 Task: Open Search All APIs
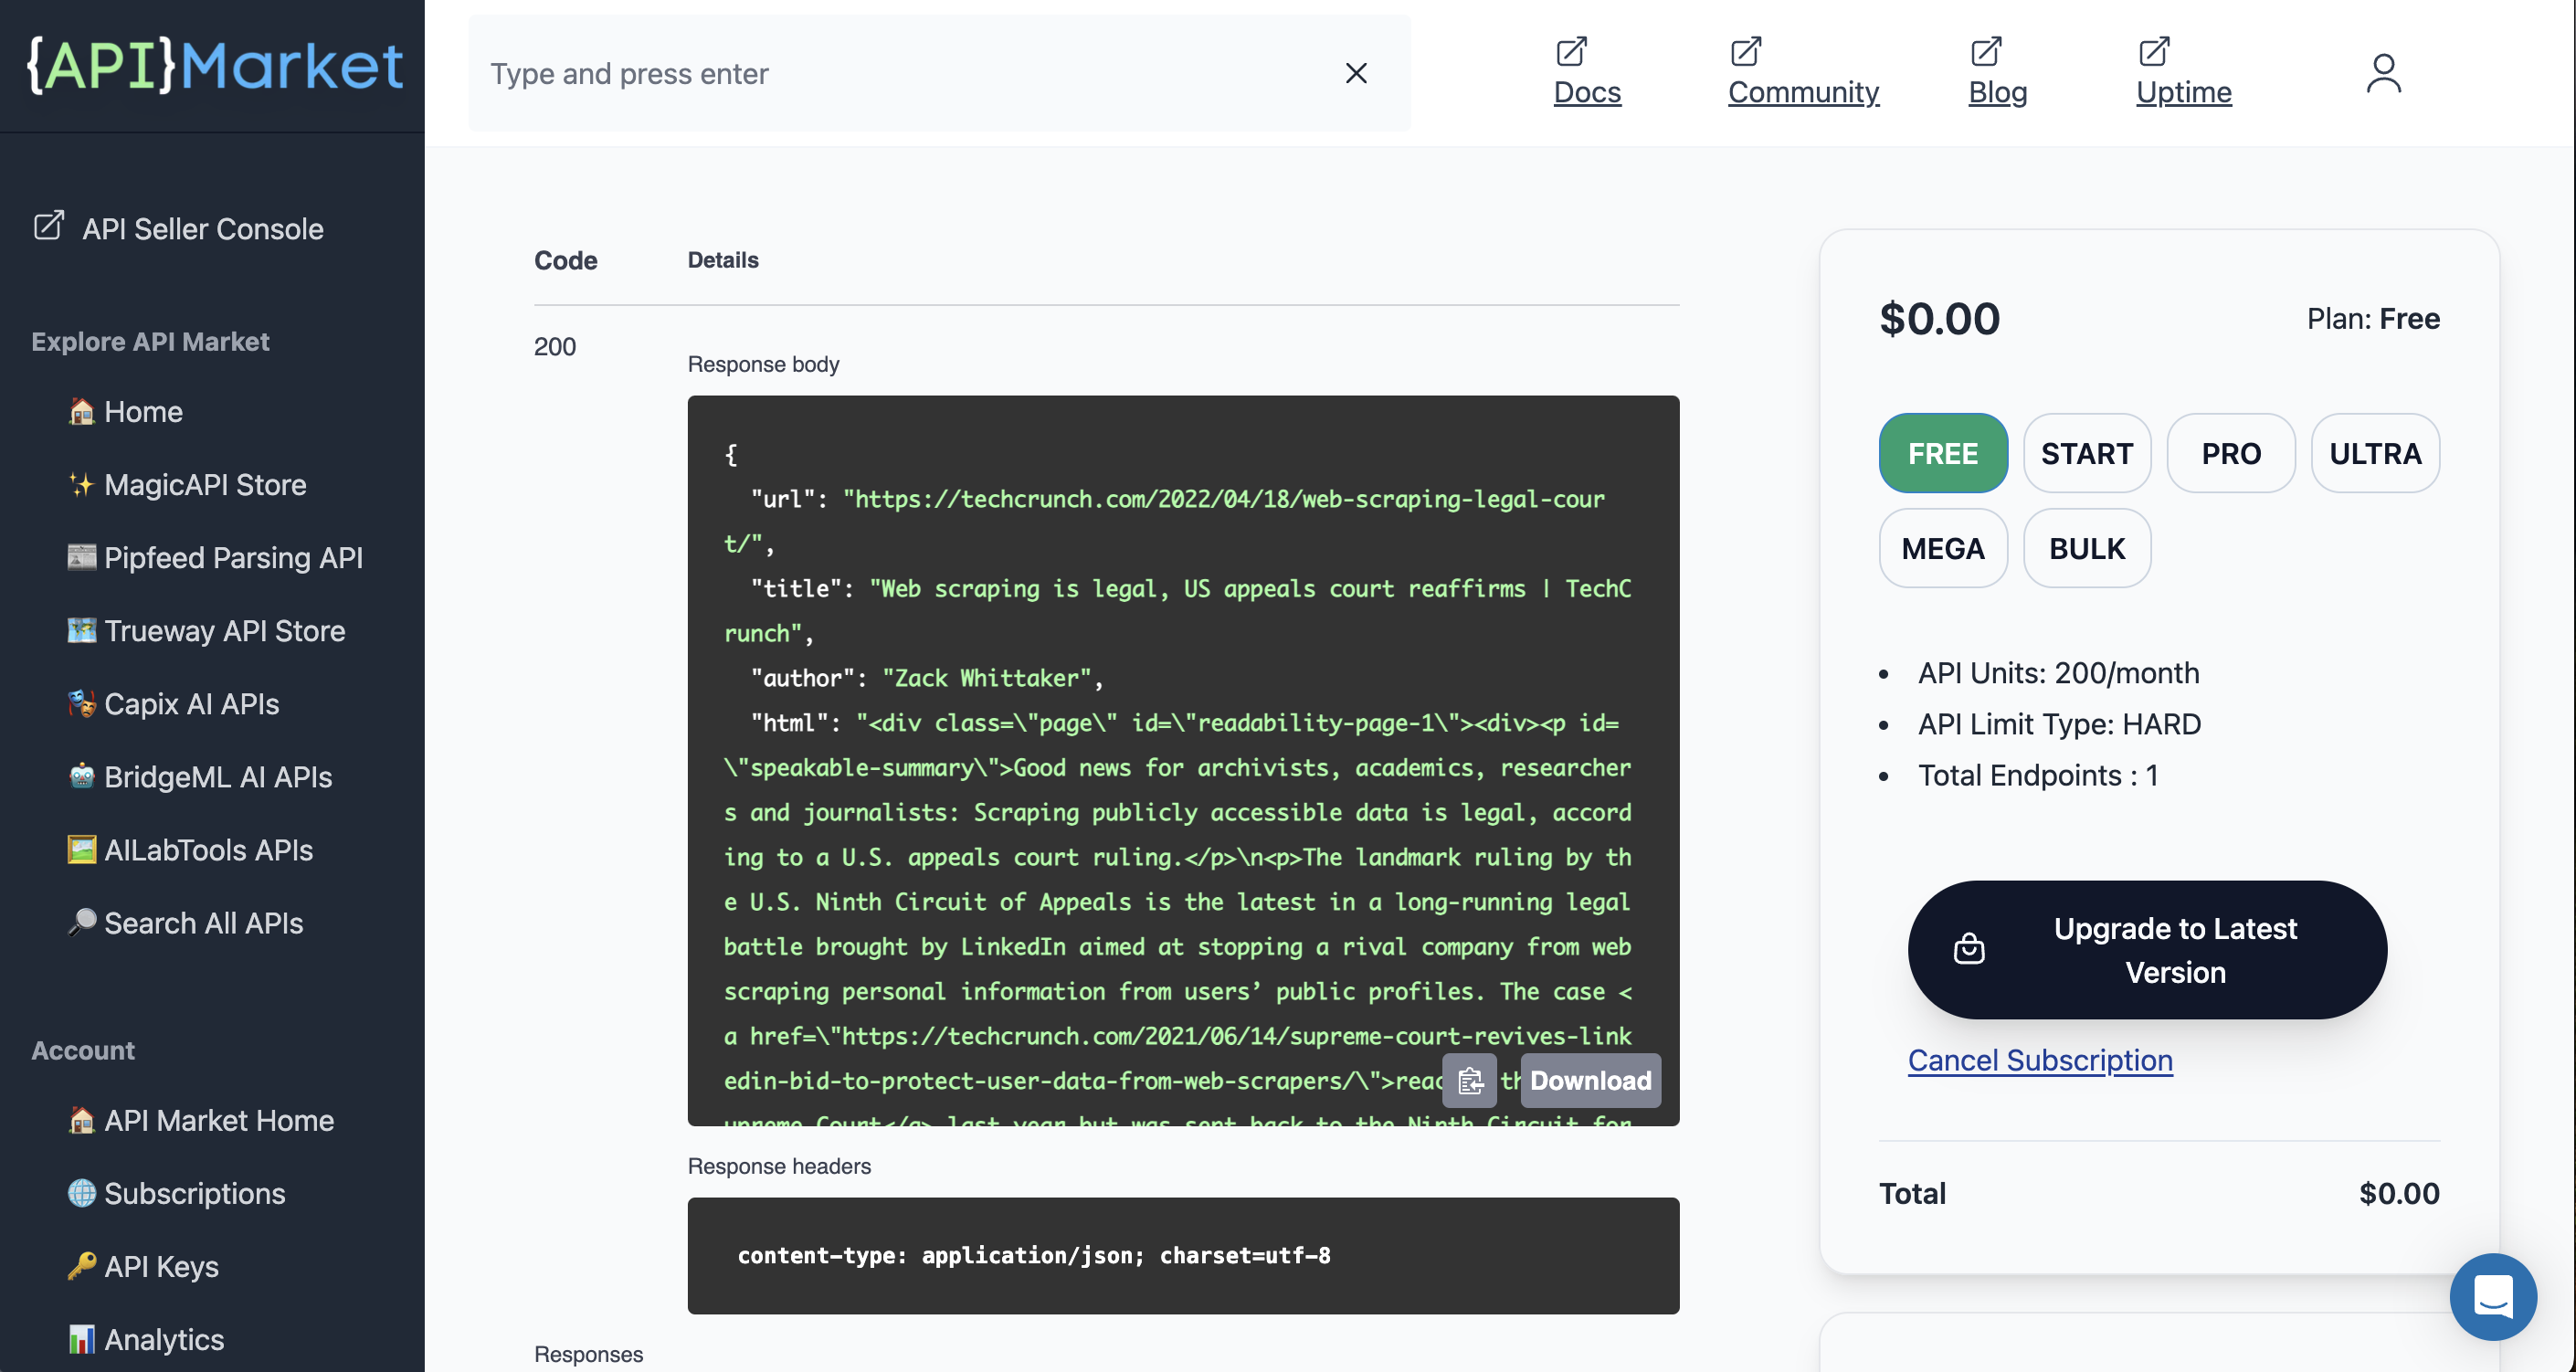185,922
